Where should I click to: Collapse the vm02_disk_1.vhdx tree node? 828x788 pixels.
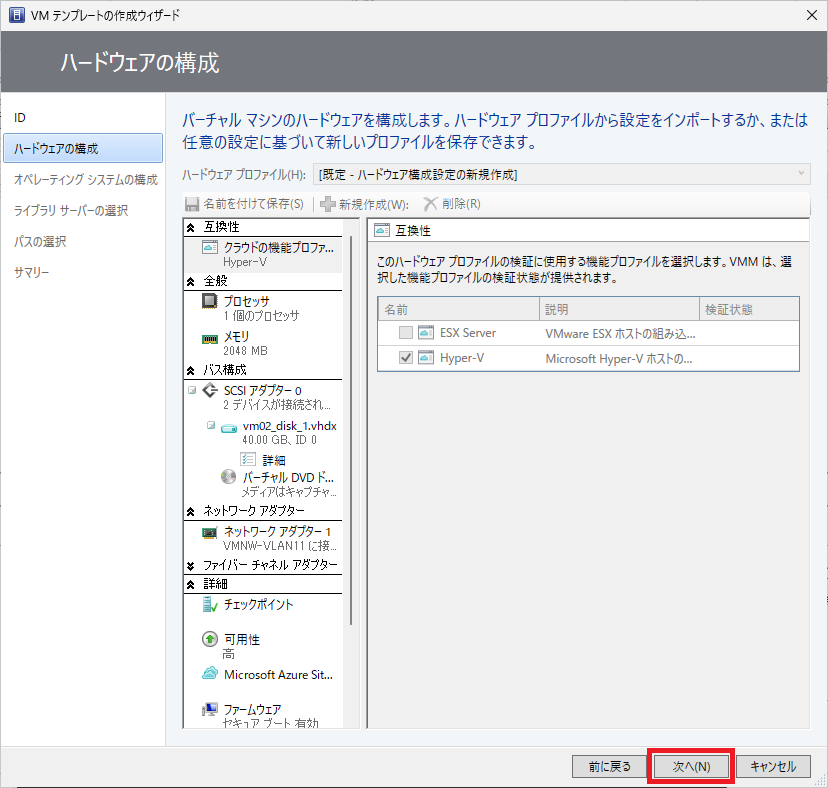click(211, 425)
